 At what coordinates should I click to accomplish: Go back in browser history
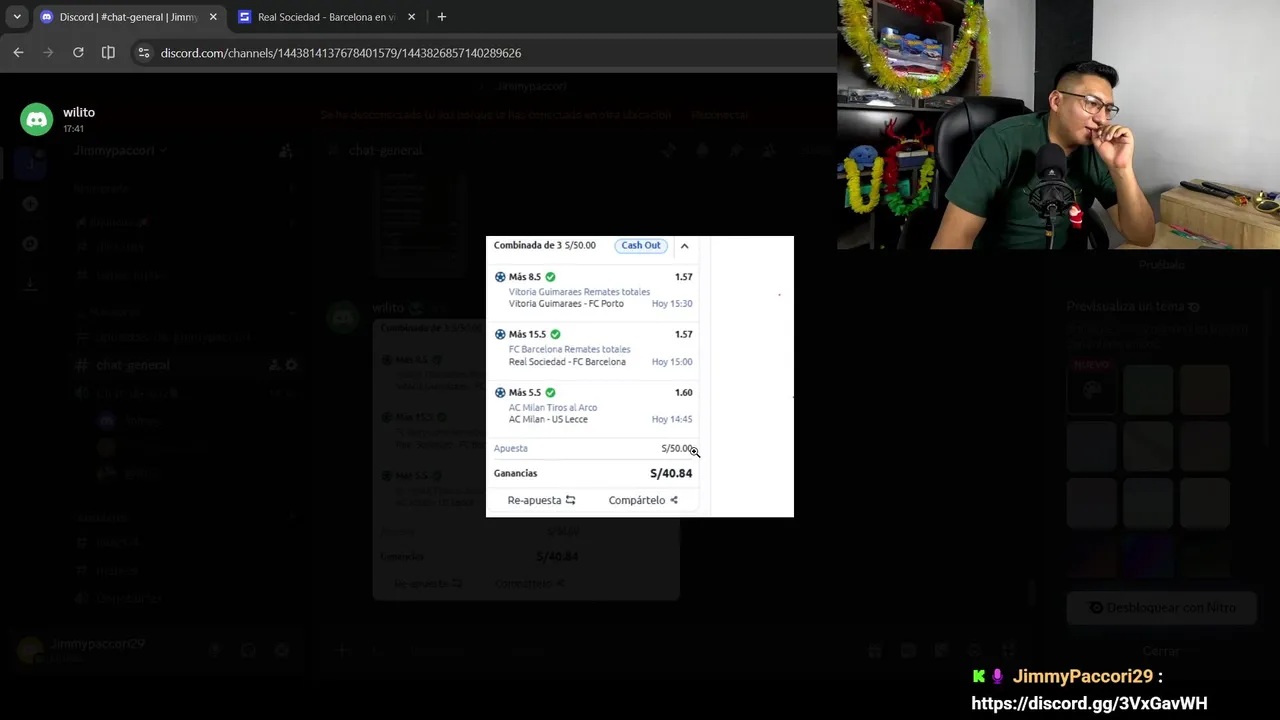(18, 53)
